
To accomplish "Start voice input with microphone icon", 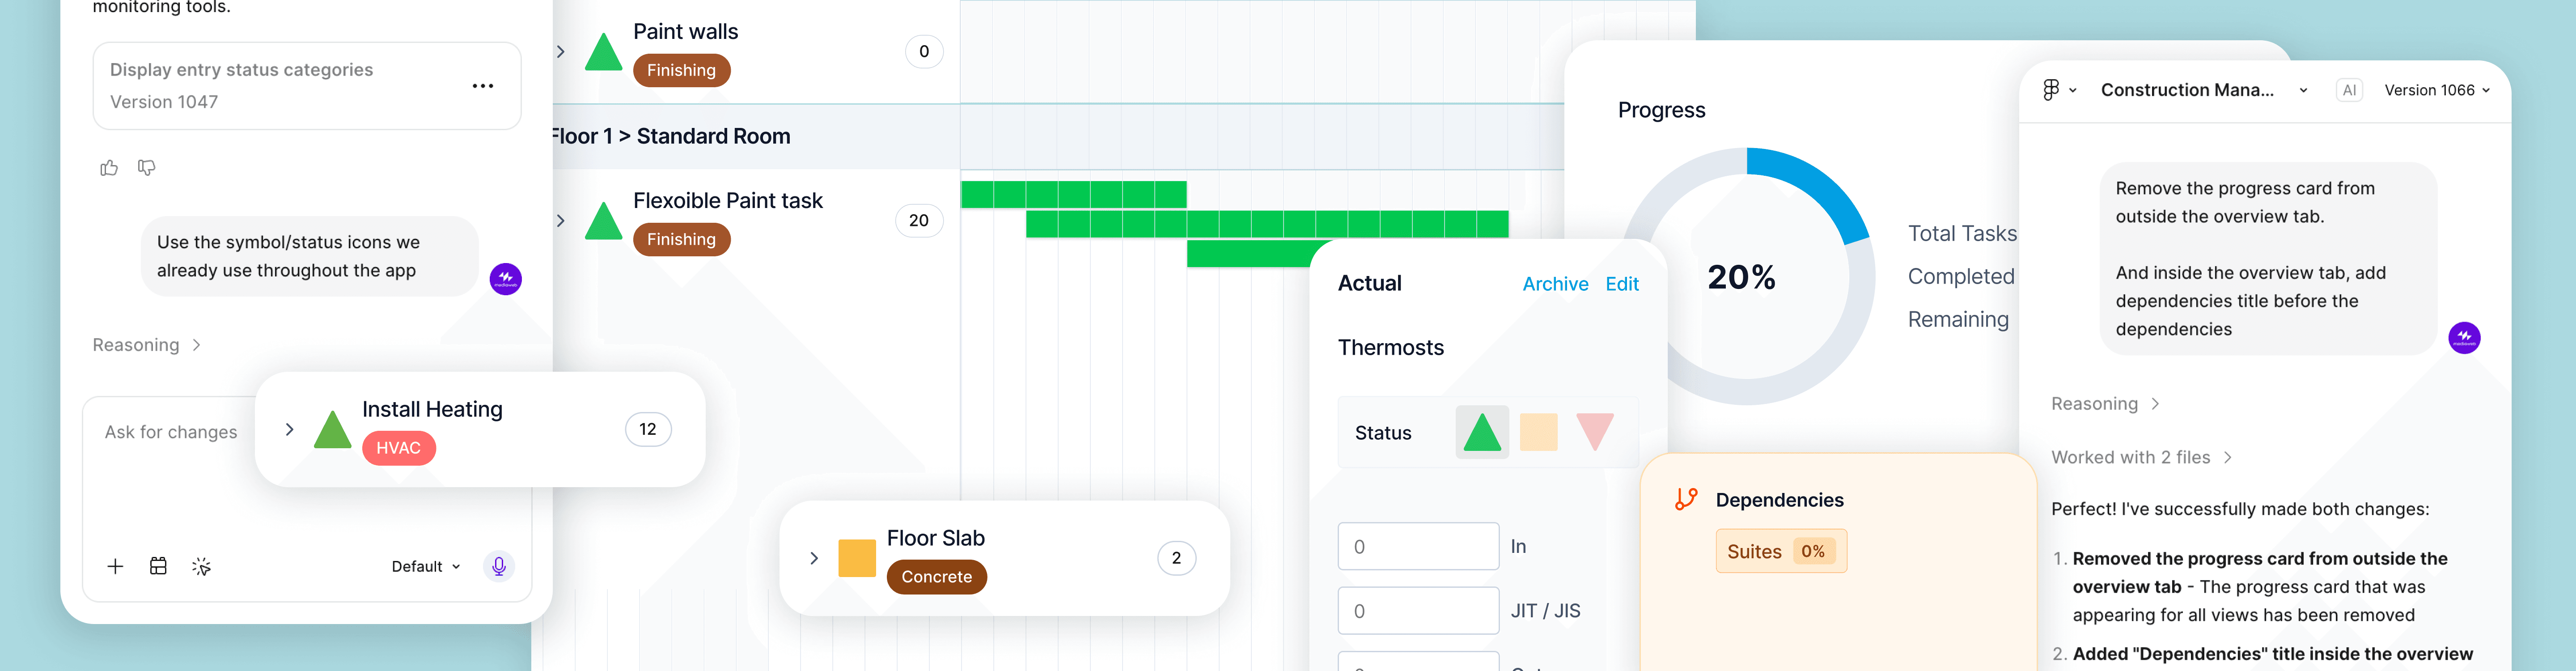I will click(x=498, y=566).
